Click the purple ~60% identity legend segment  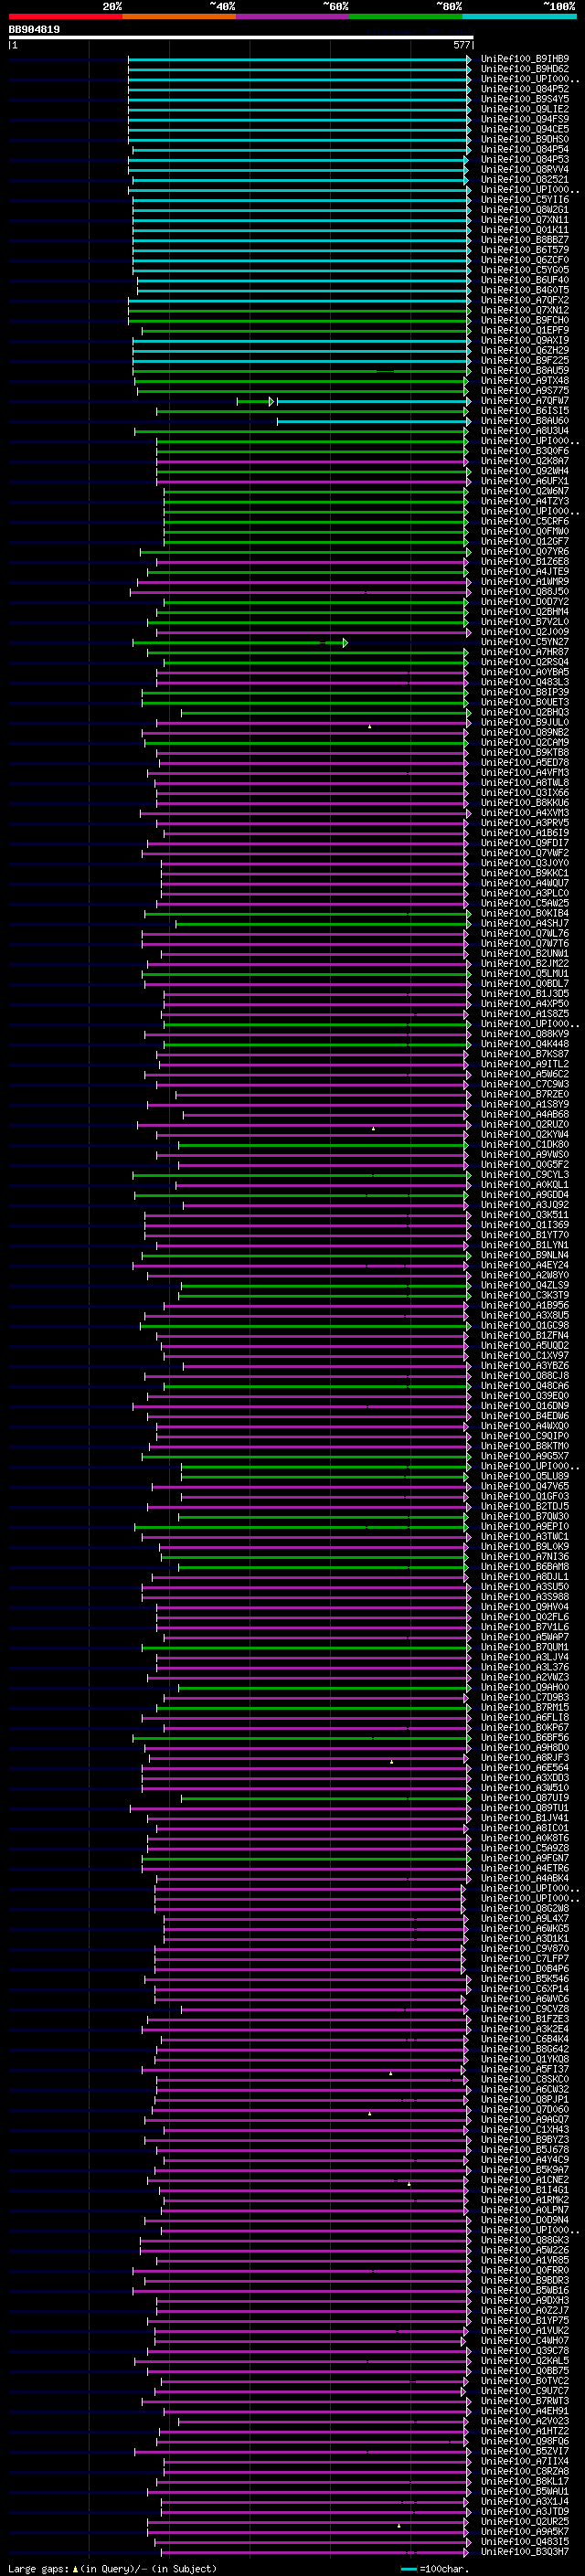tap(293, 16)
